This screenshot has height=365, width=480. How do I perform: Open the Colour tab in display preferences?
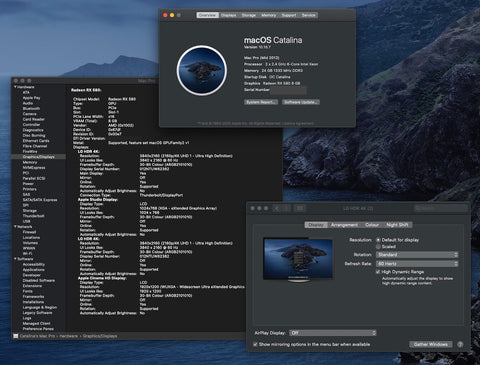(372, 225)
